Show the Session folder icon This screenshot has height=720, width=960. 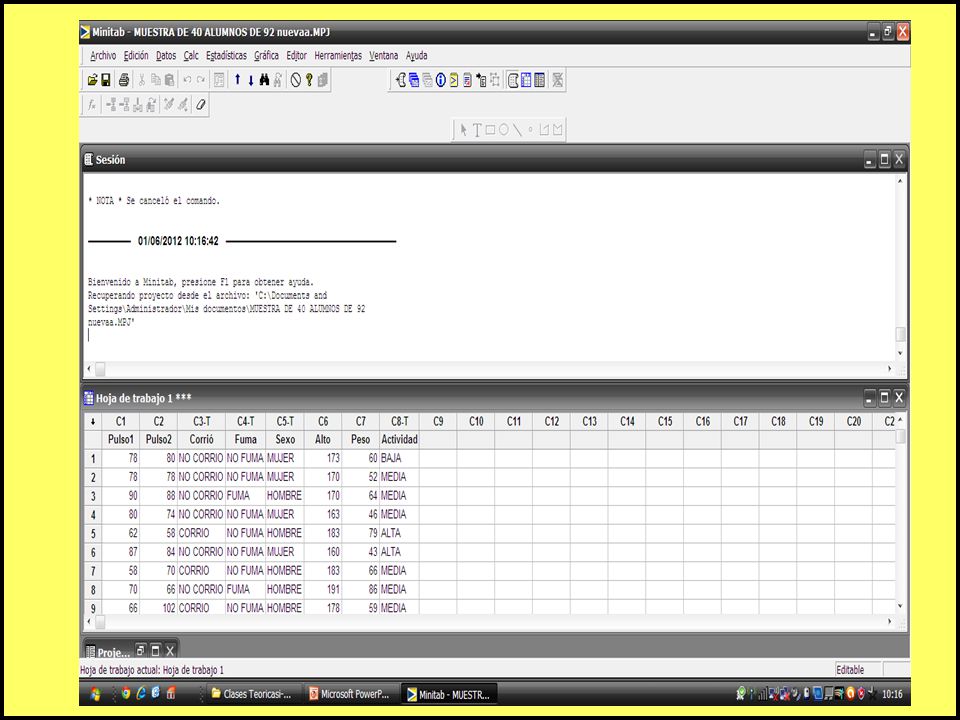coord(401,80)
